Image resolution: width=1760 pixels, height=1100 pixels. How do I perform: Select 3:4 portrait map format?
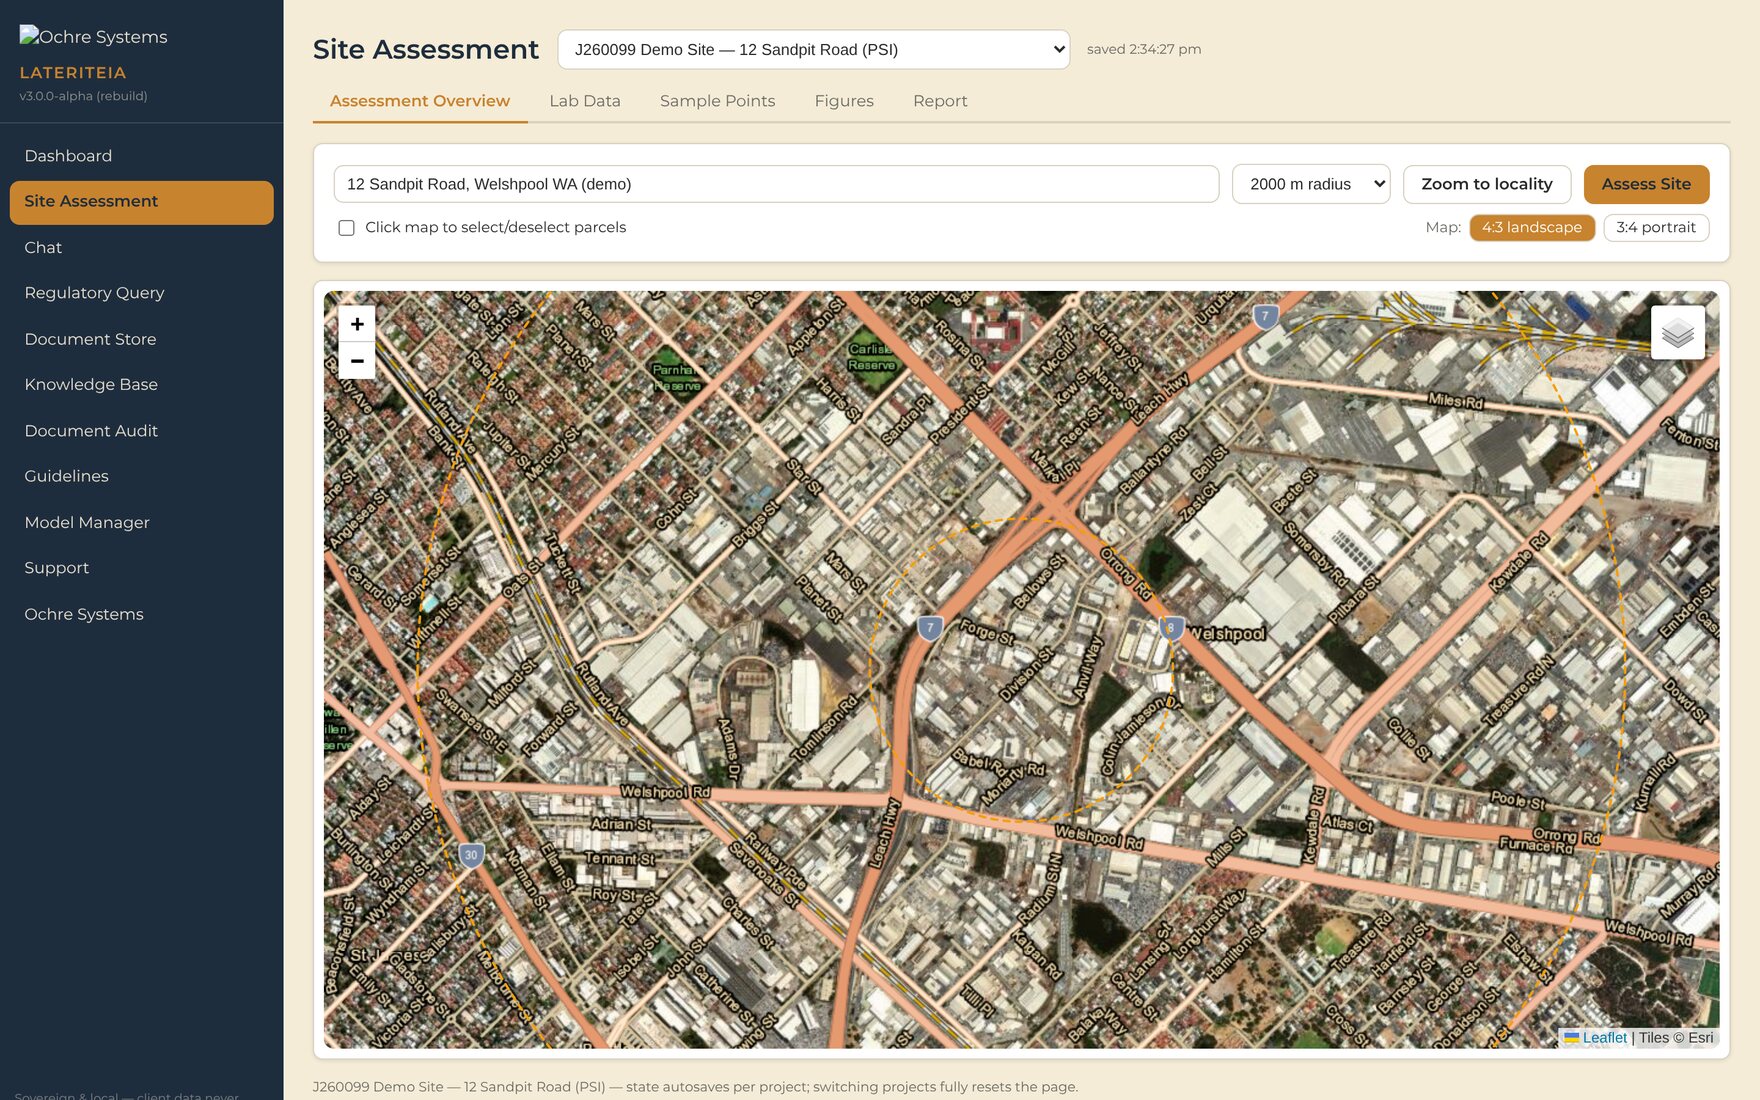[x=1656, y=228]
